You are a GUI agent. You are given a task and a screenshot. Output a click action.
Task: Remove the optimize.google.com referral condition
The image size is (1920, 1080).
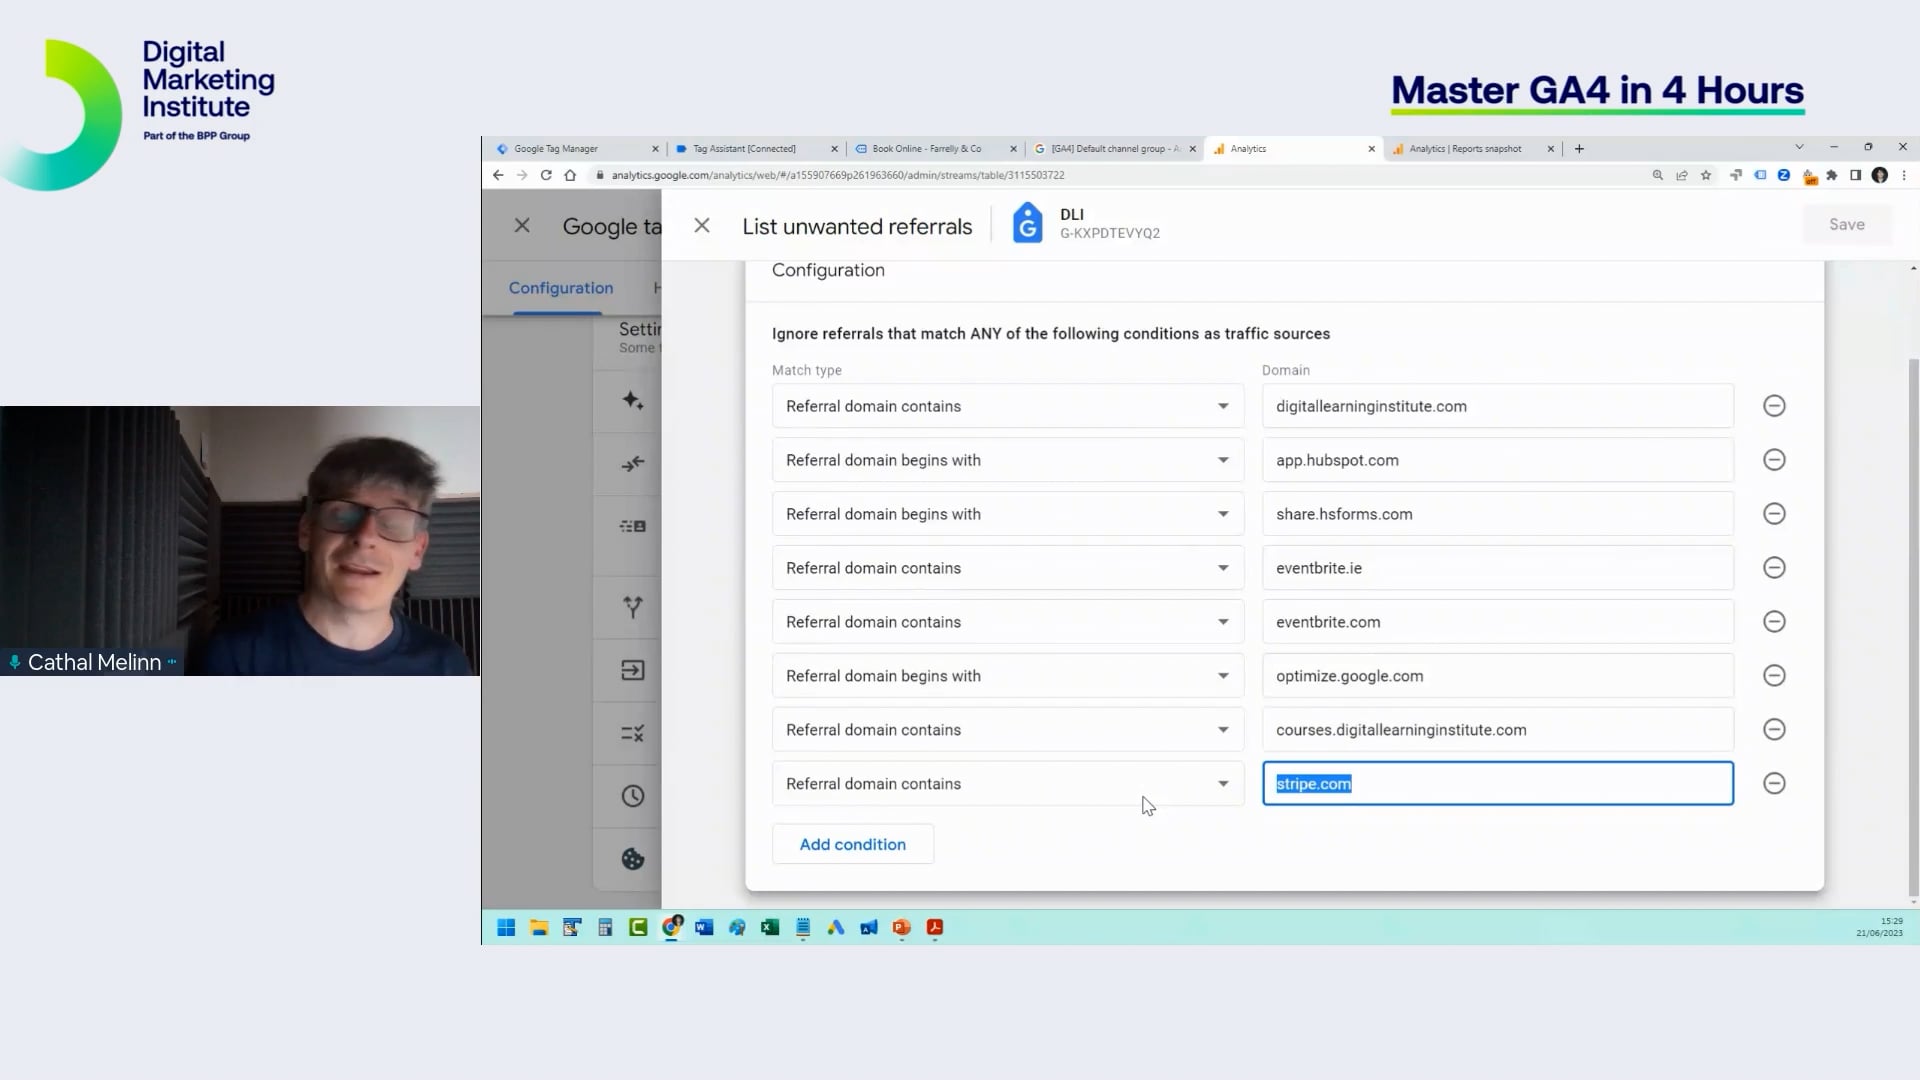pyautogui.click(x=1775, y=675)
